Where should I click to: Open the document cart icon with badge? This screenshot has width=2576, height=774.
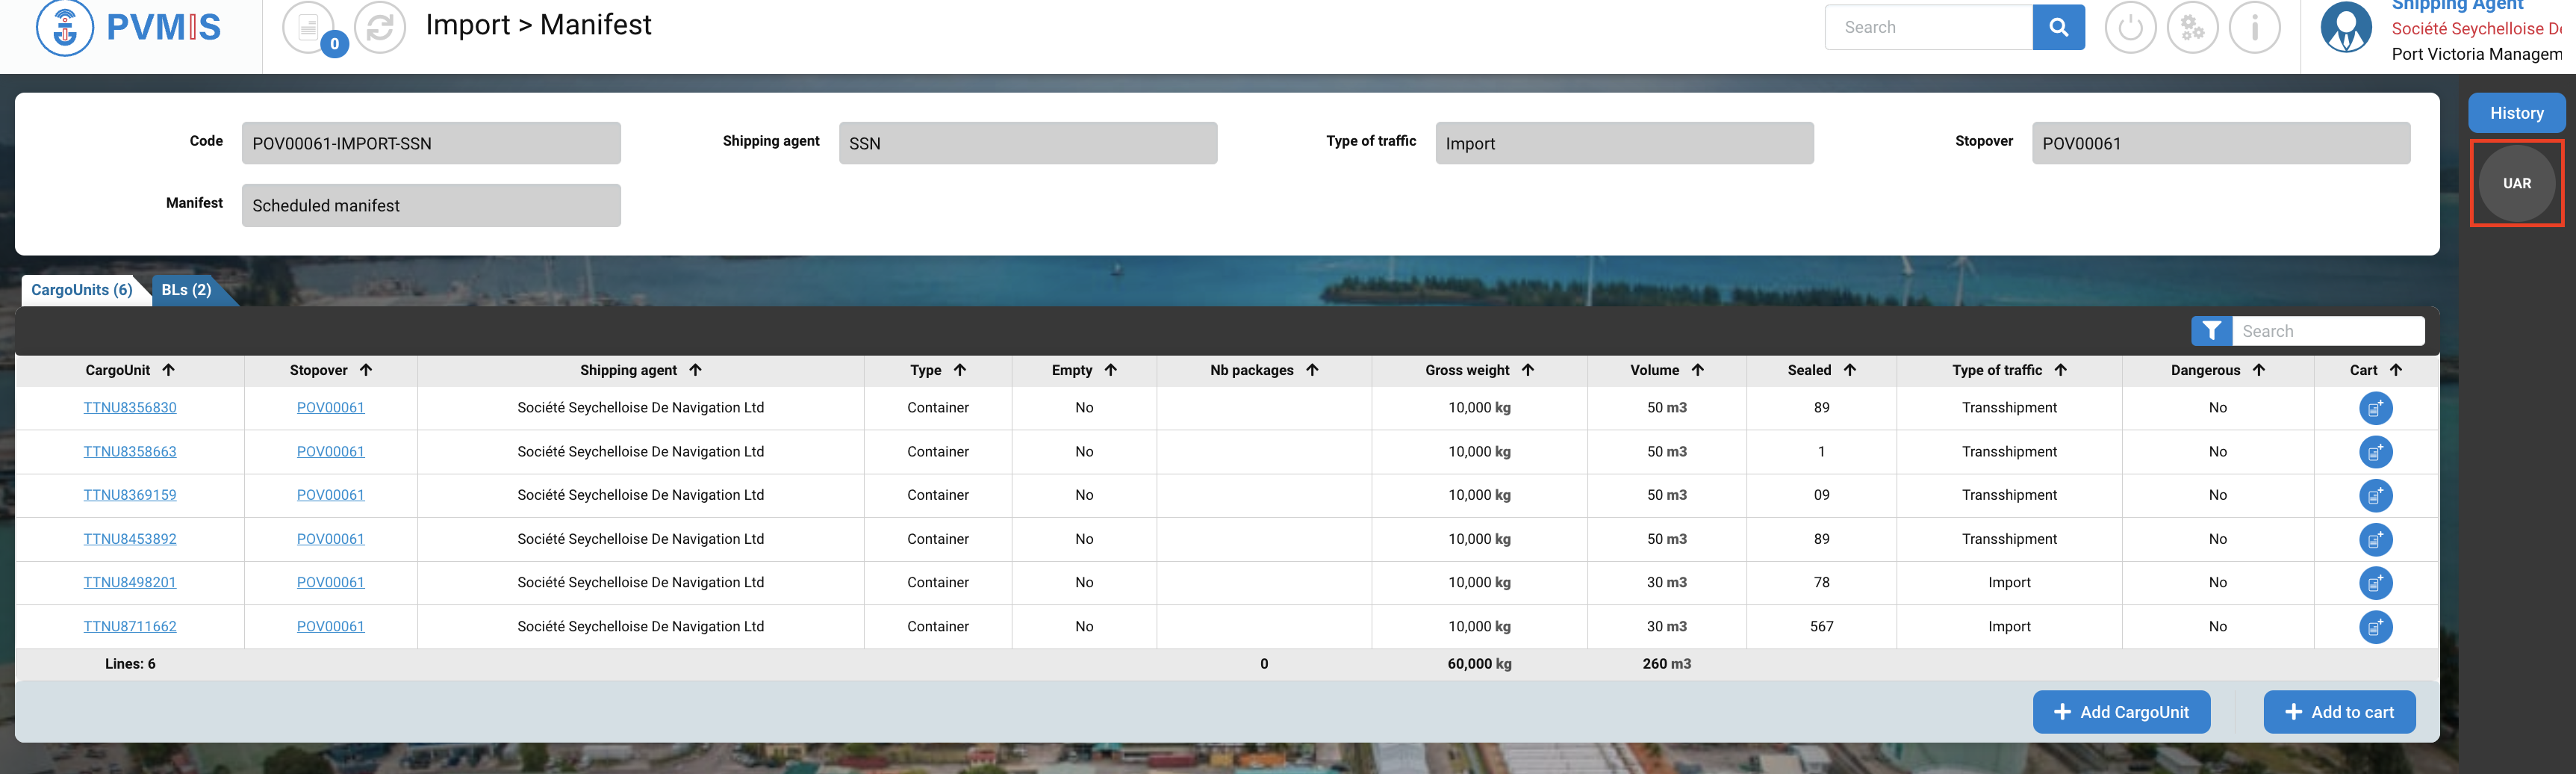click(x=308, y=27)
